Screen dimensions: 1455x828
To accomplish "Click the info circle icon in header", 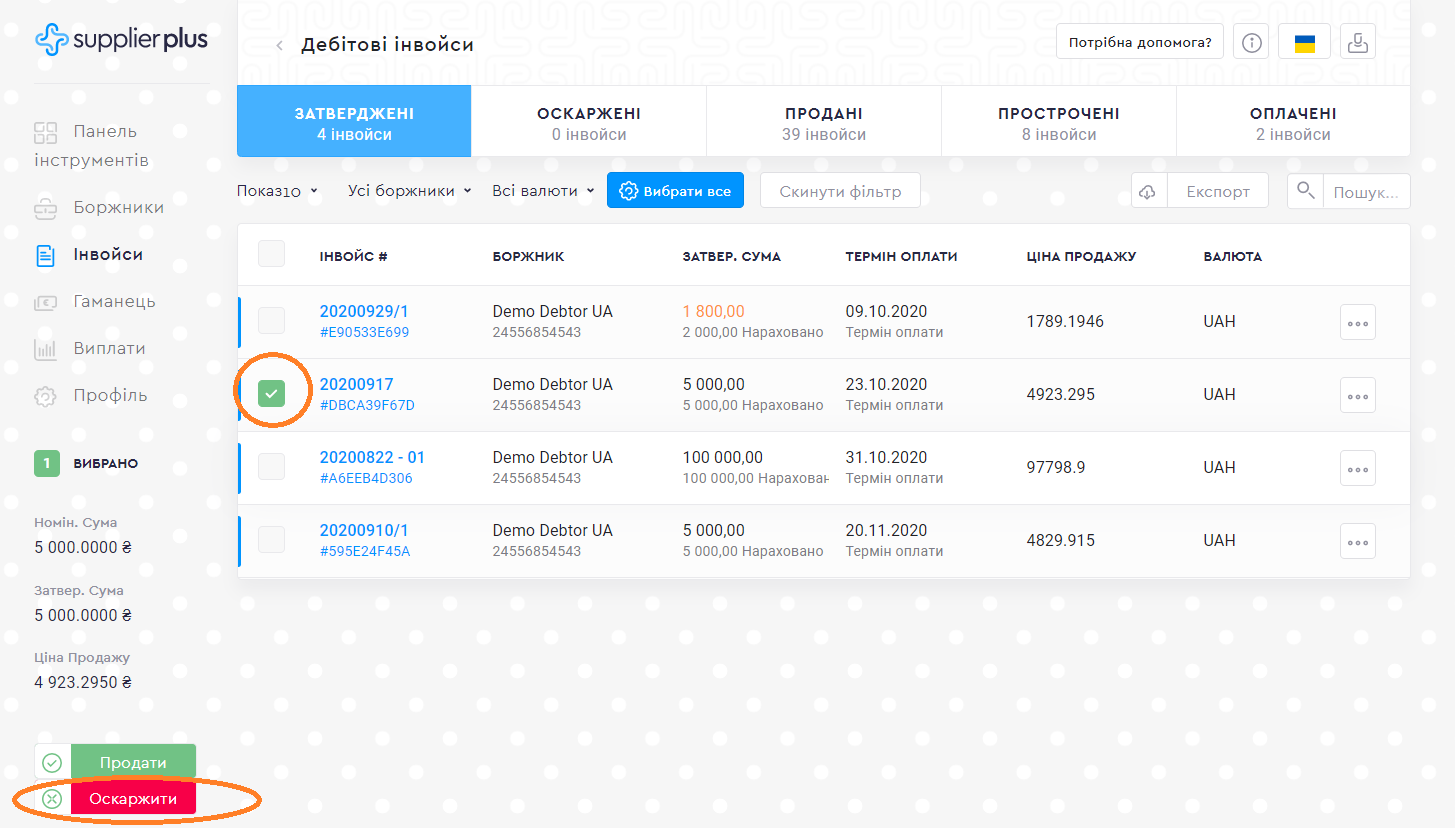I will (x=1252, y=43).
